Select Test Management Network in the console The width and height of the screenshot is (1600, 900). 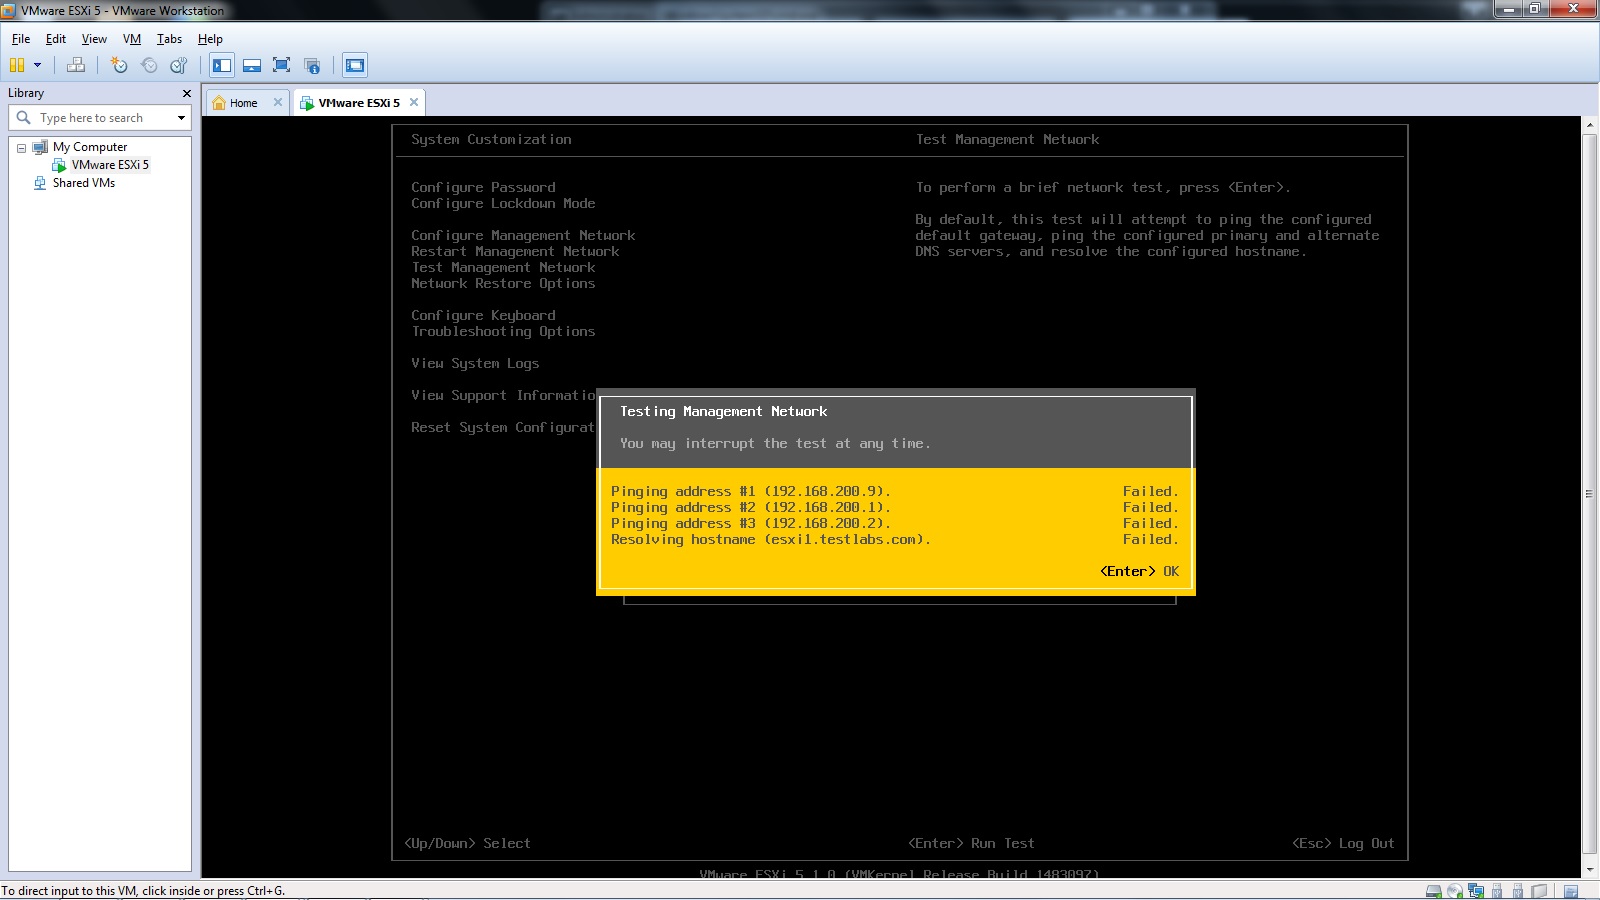(504, 267)
